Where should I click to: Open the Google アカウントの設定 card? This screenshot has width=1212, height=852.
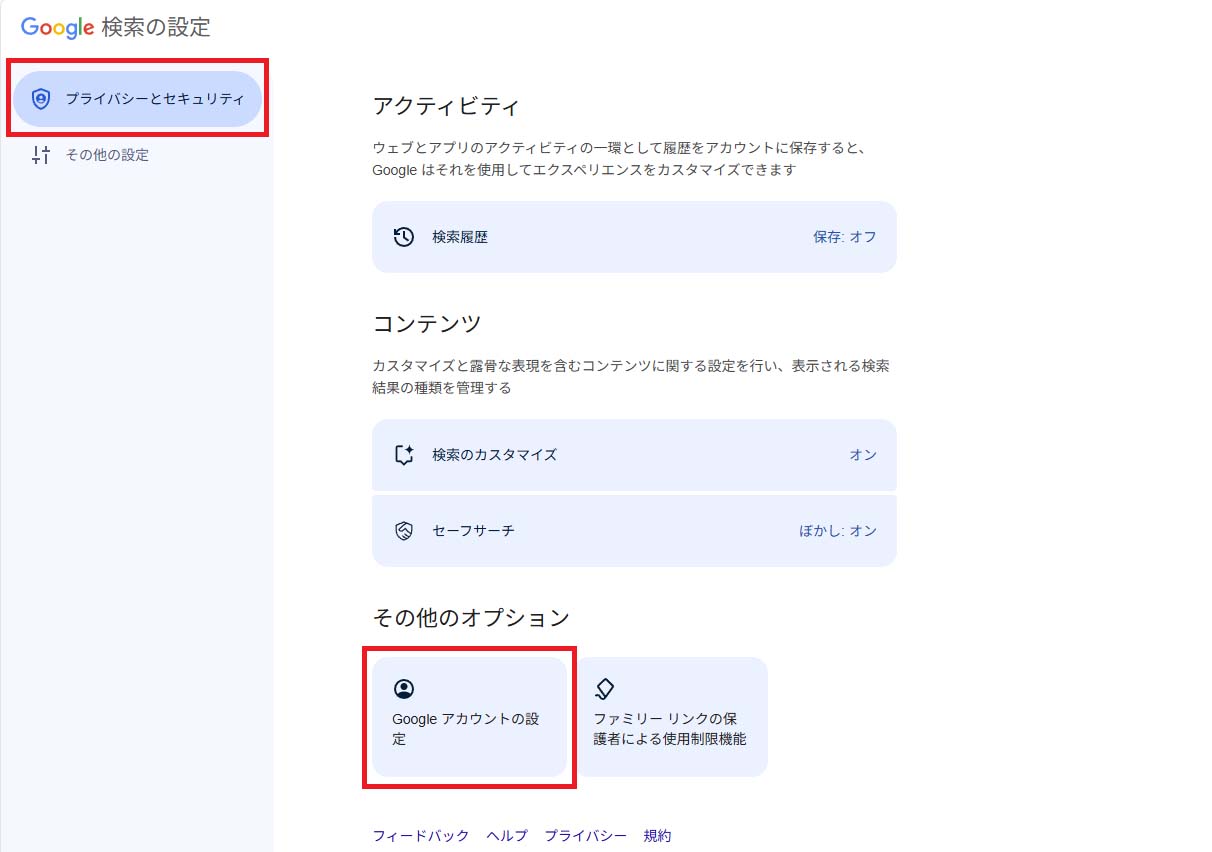click(469, 717)
